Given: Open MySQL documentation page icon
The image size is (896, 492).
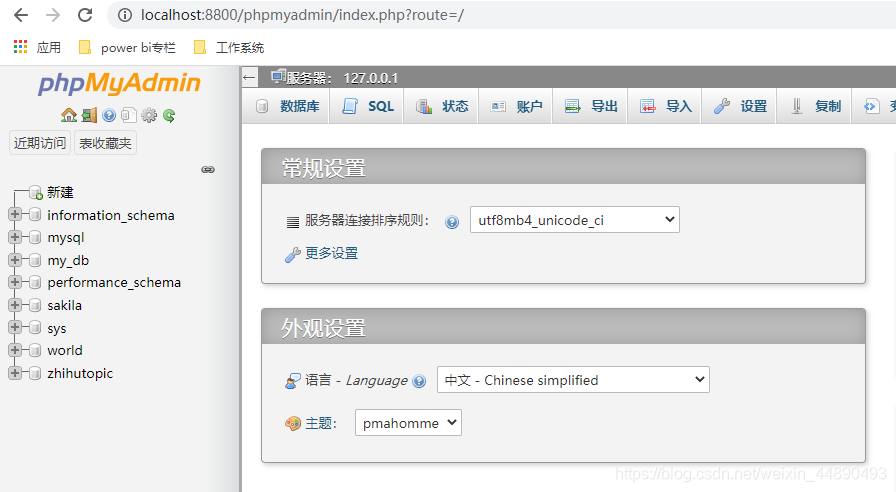Looking at the screenshot, I should coord(129,115).
